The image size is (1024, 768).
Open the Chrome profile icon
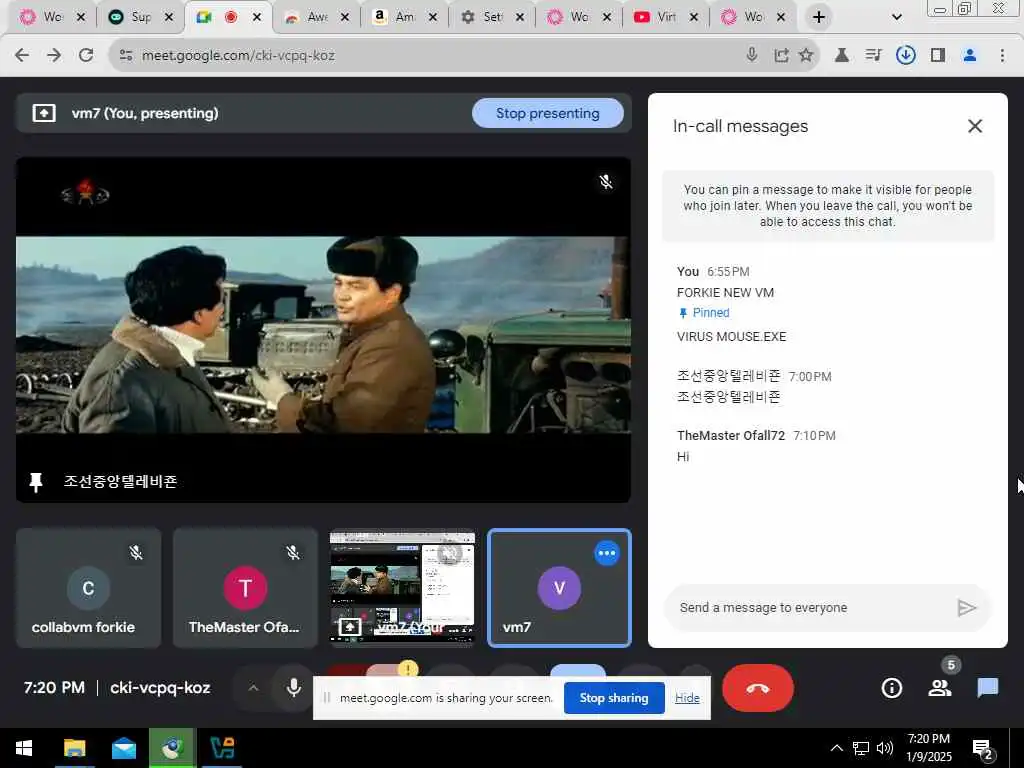[x=970, y=56]
